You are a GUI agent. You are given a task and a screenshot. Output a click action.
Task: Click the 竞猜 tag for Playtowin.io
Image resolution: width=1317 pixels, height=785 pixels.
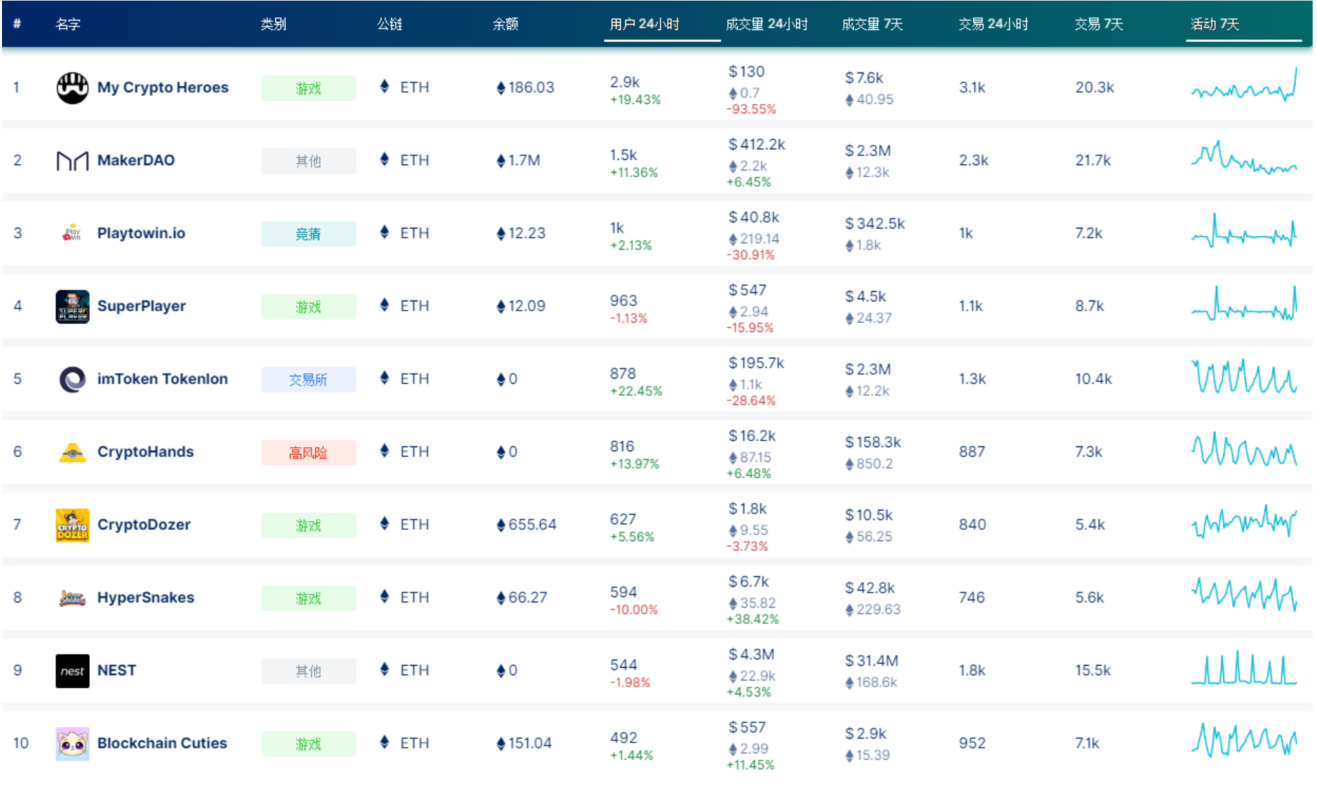coord(308,234)
